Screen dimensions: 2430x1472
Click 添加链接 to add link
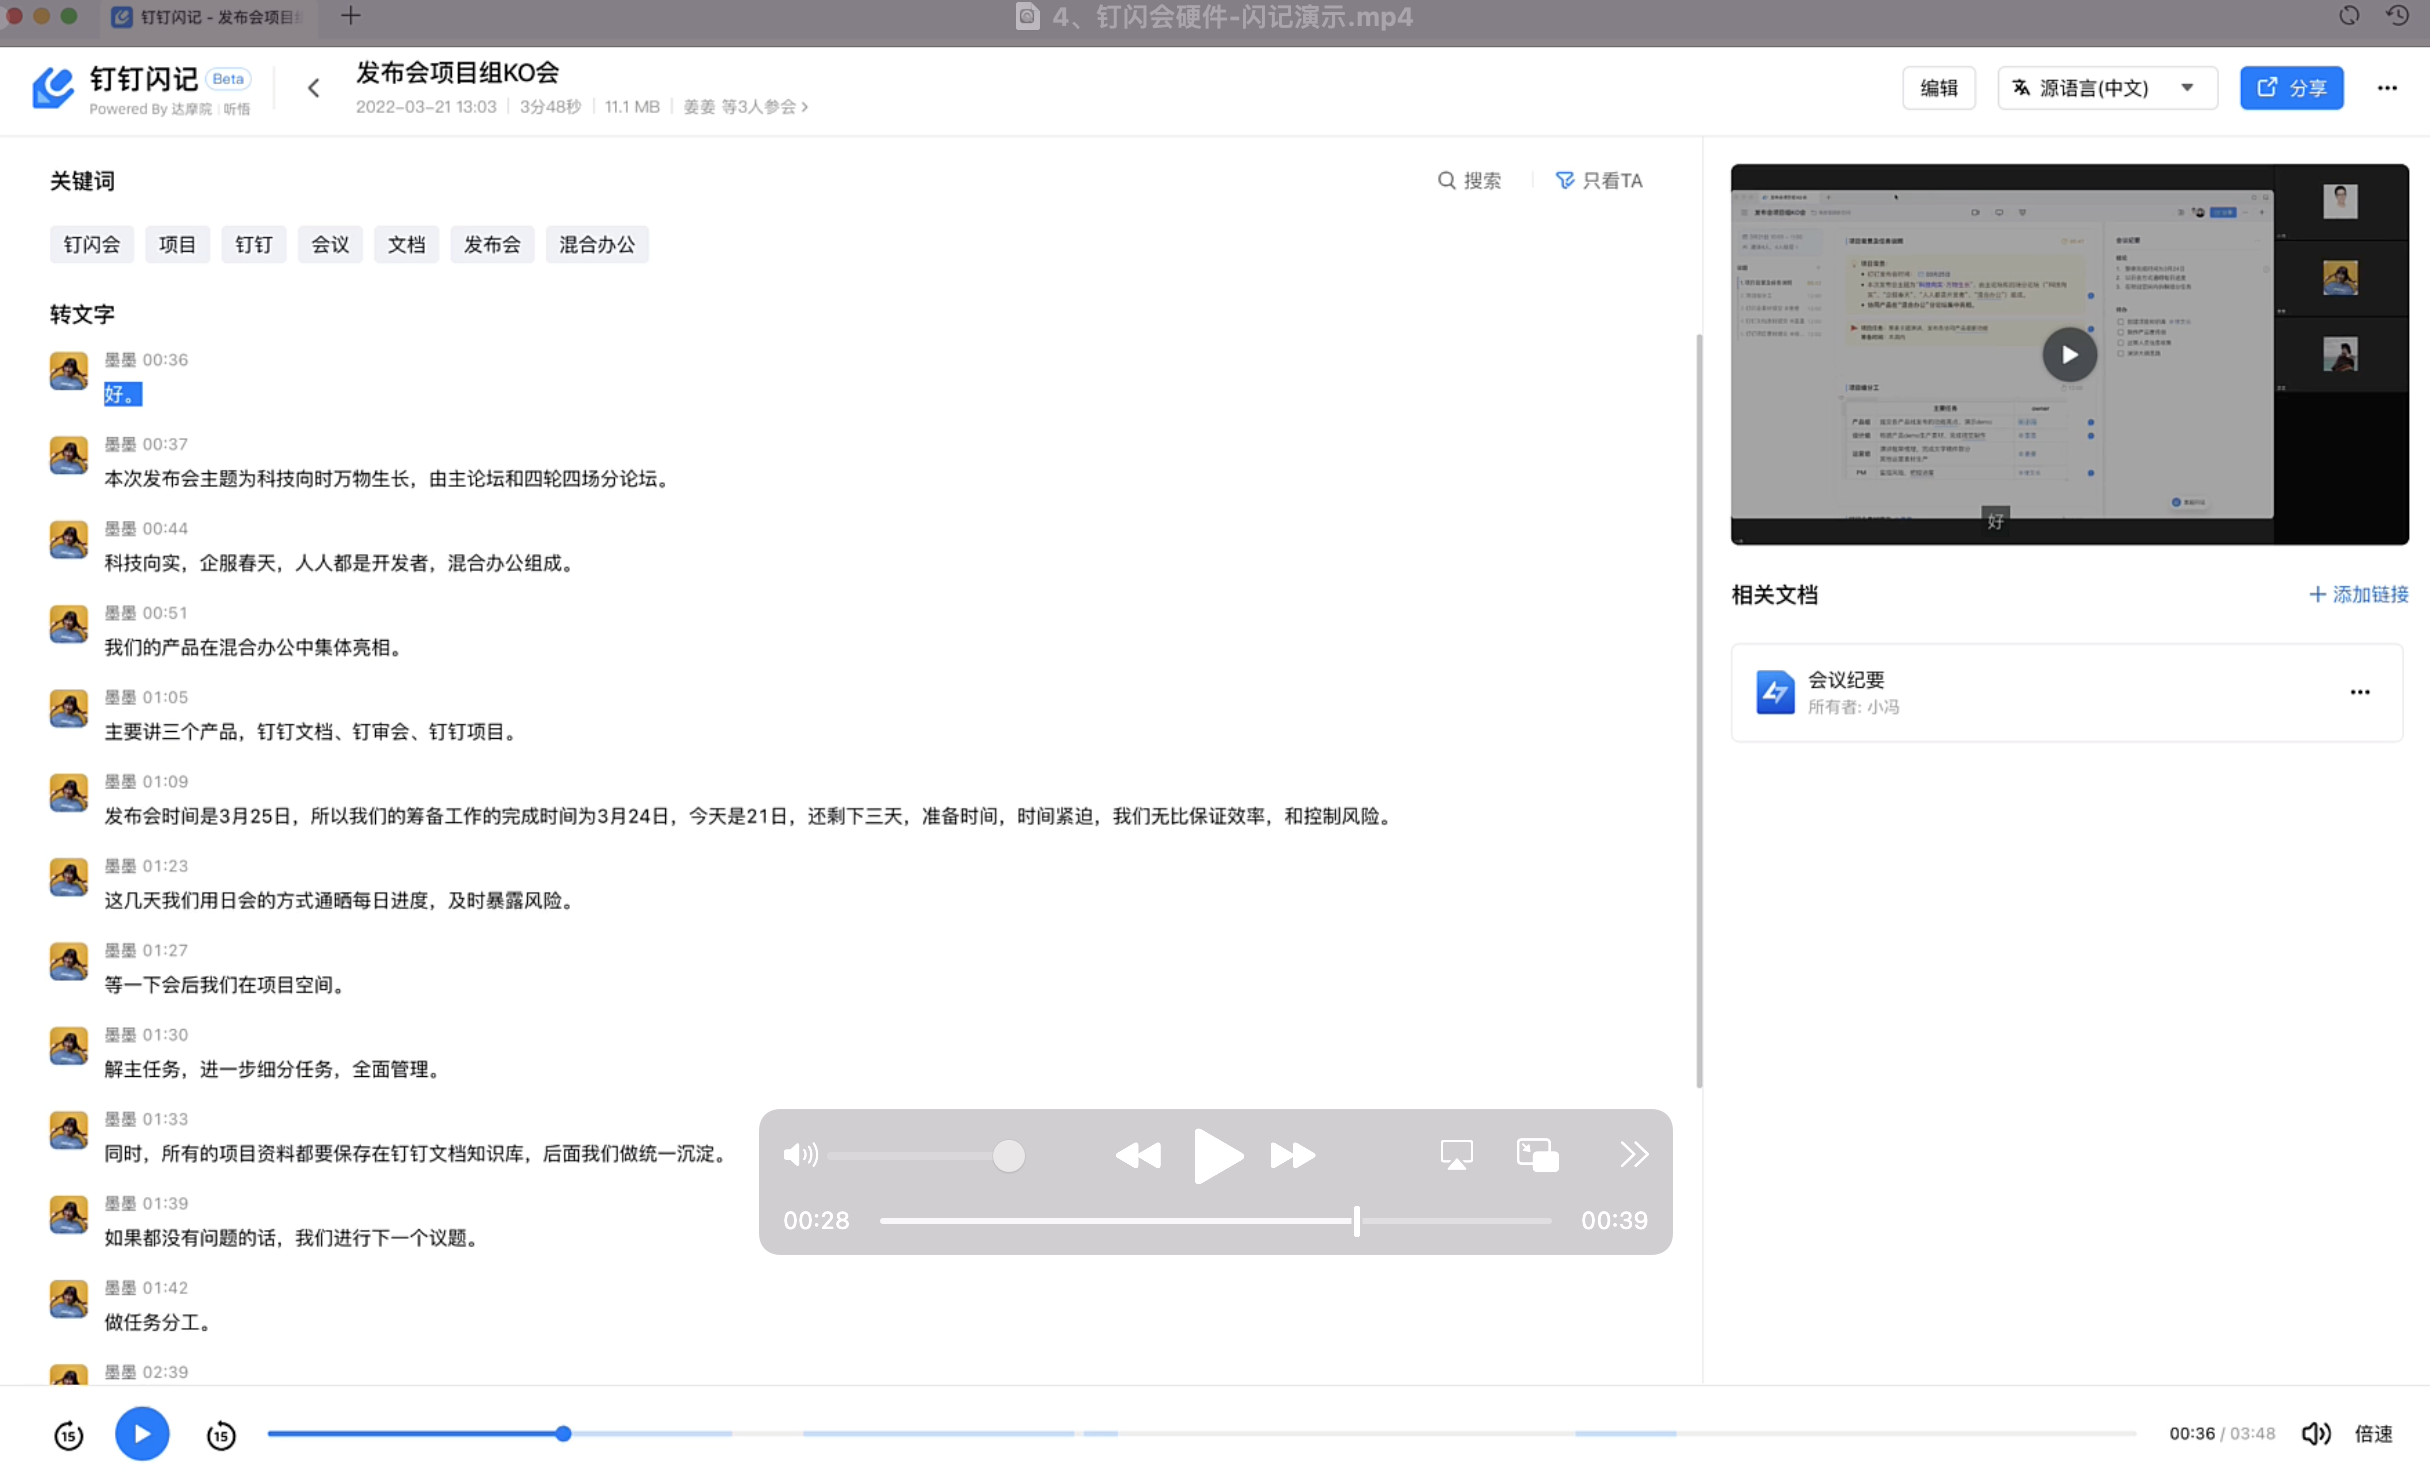coord(2358,594)
